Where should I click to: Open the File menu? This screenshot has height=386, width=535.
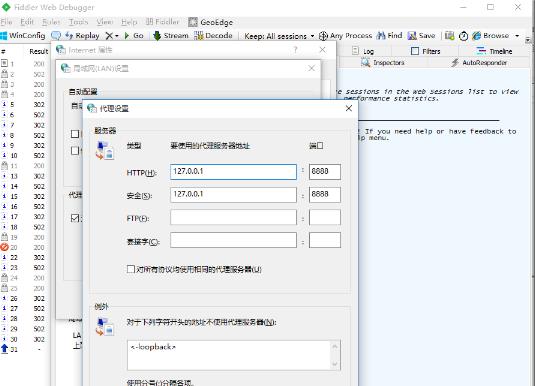[6, 22]
